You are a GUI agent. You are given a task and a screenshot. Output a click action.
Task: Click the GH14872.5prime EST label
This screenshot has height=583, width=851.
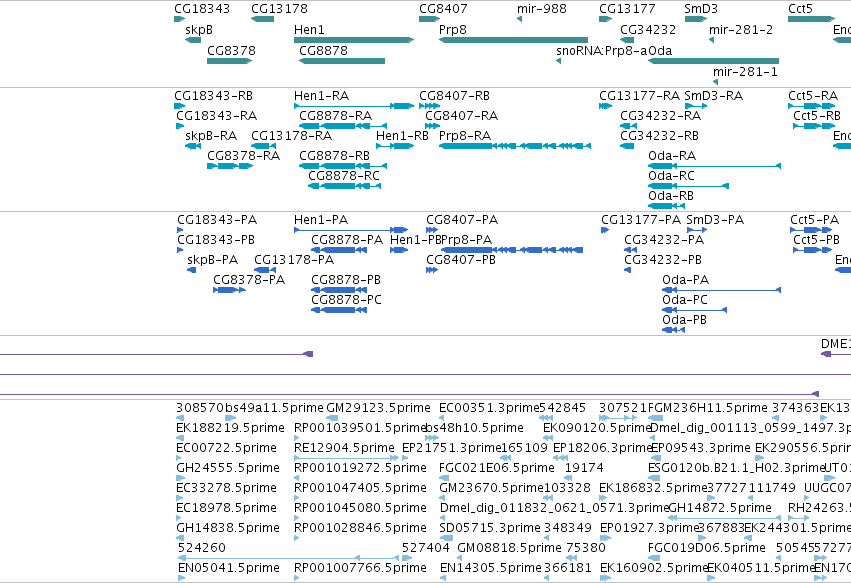720,508
